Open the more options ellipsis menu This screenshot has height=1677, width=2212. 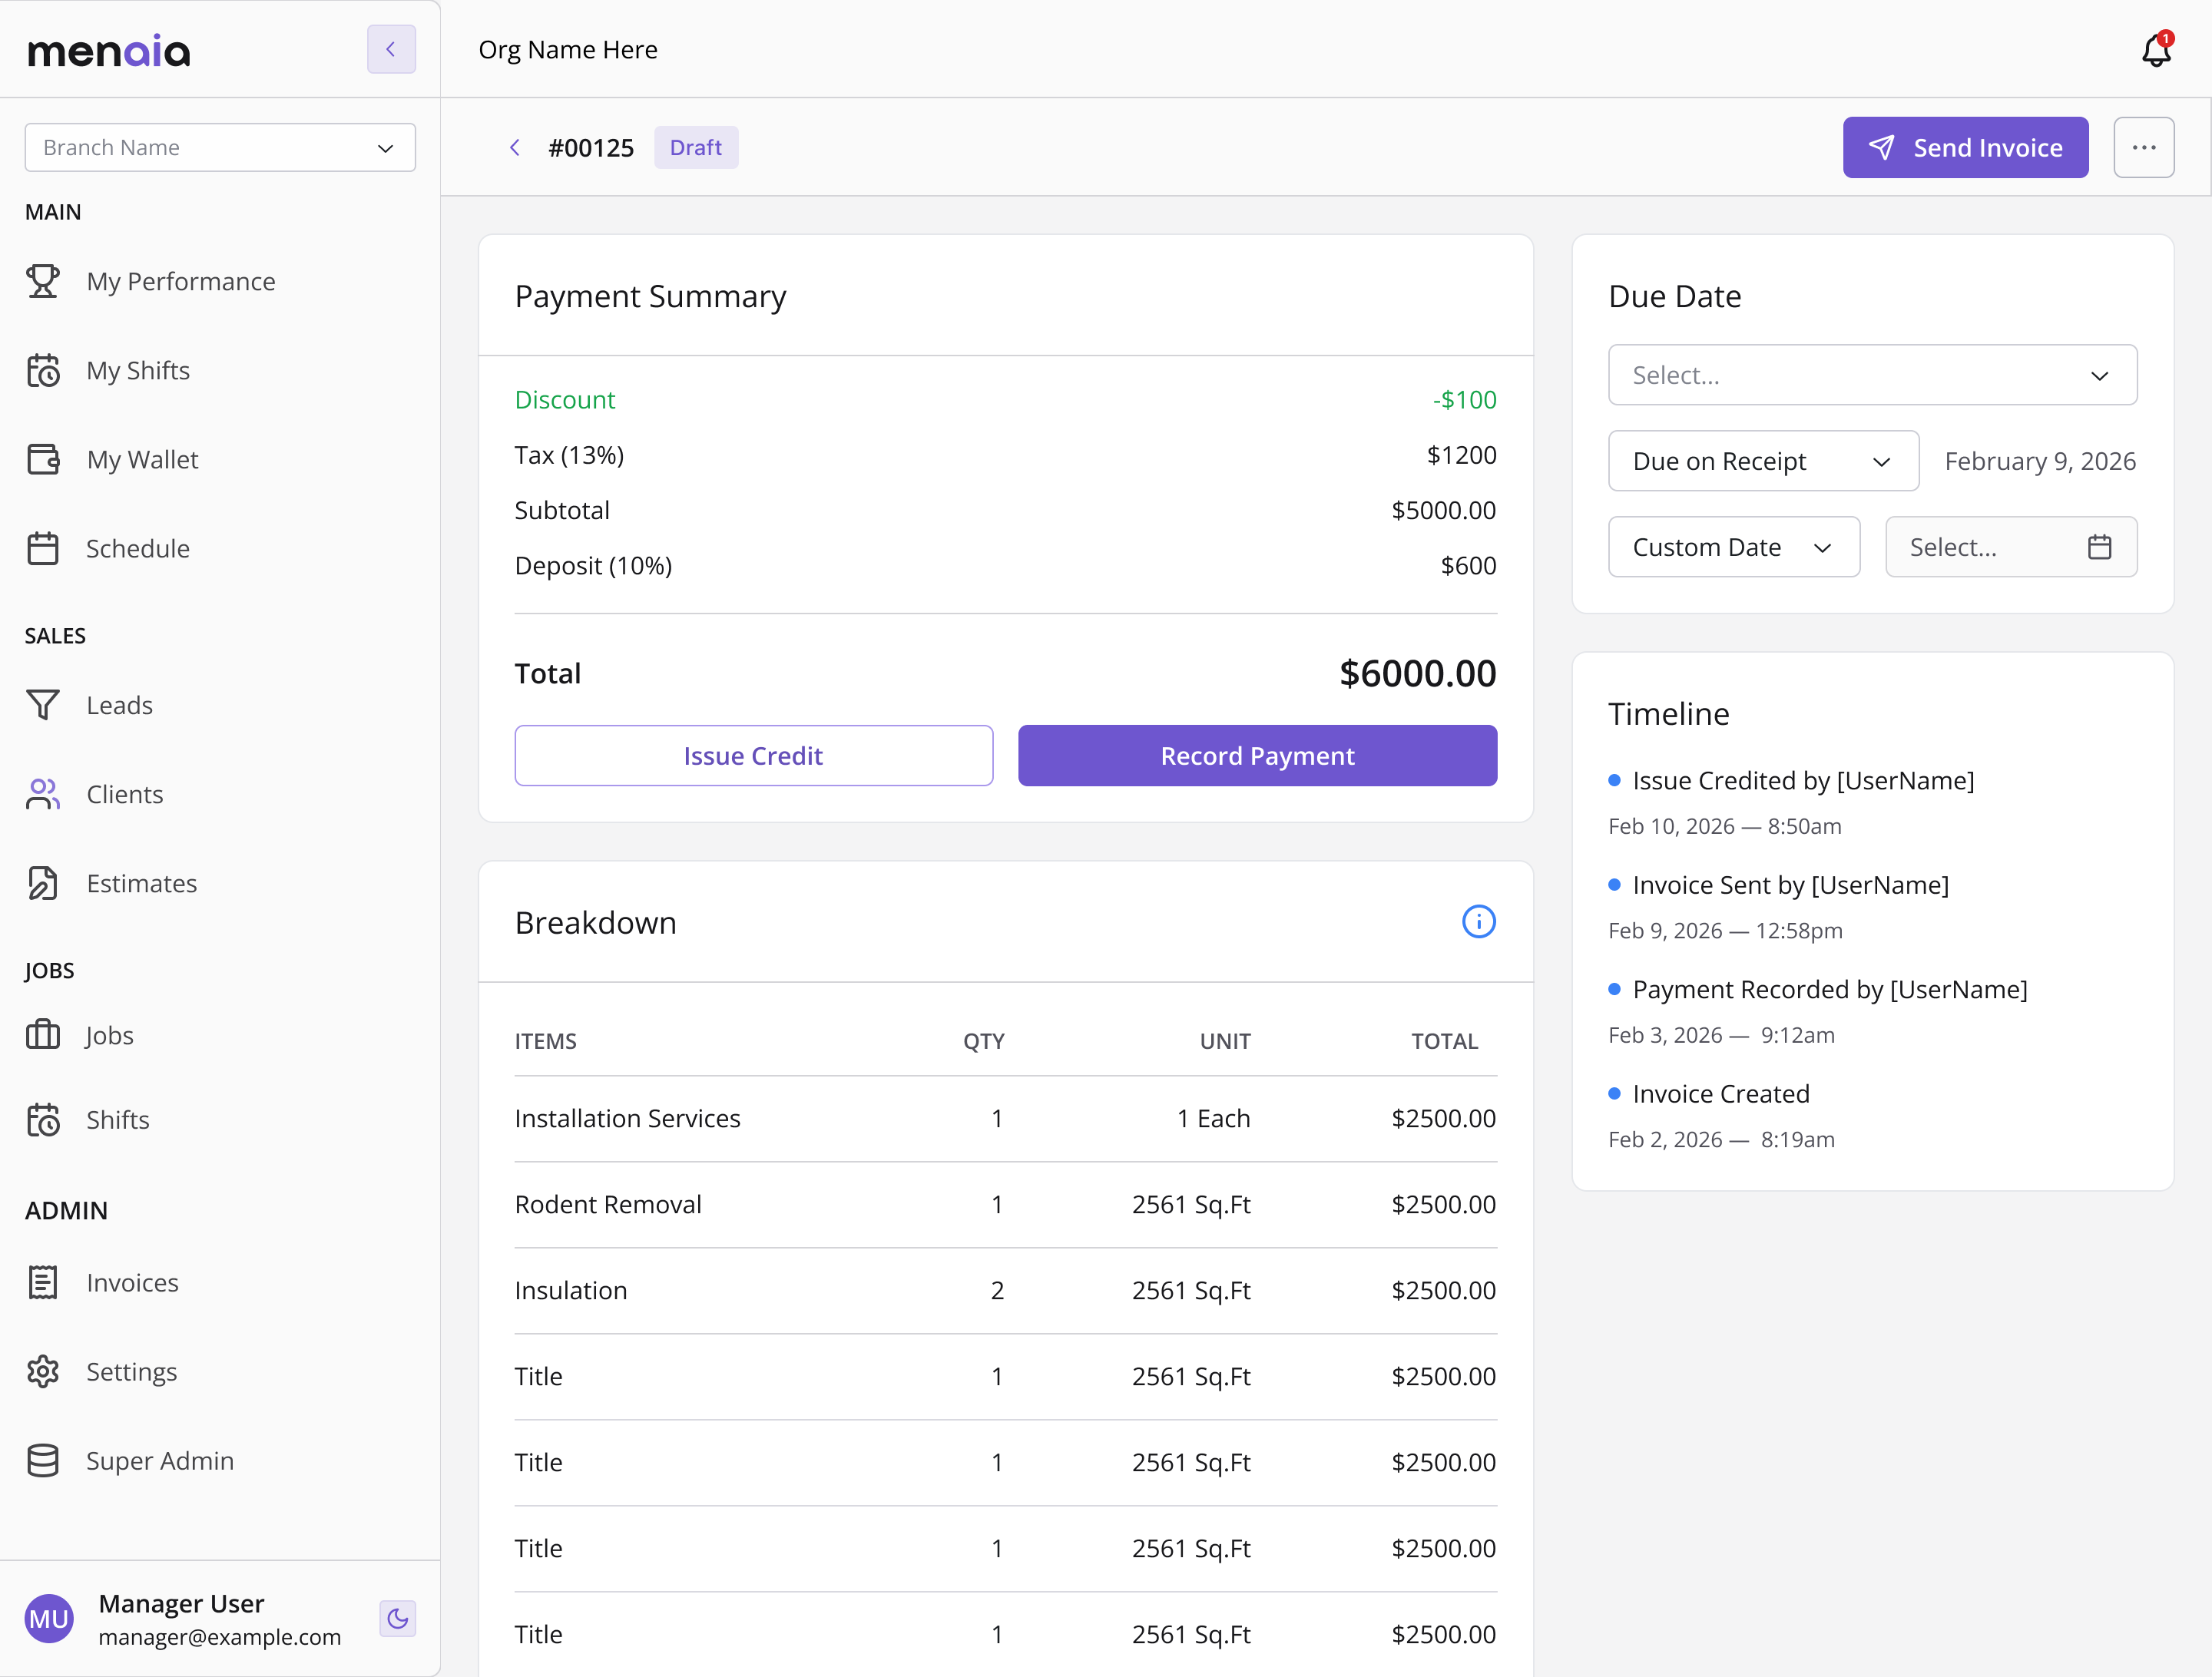[2144, 148]
